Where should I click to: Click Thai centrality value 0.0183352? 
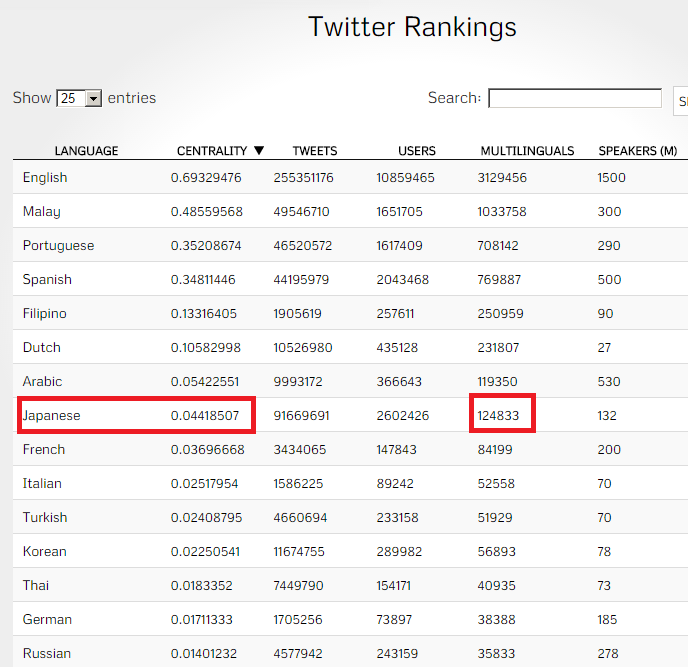point(201,586)
